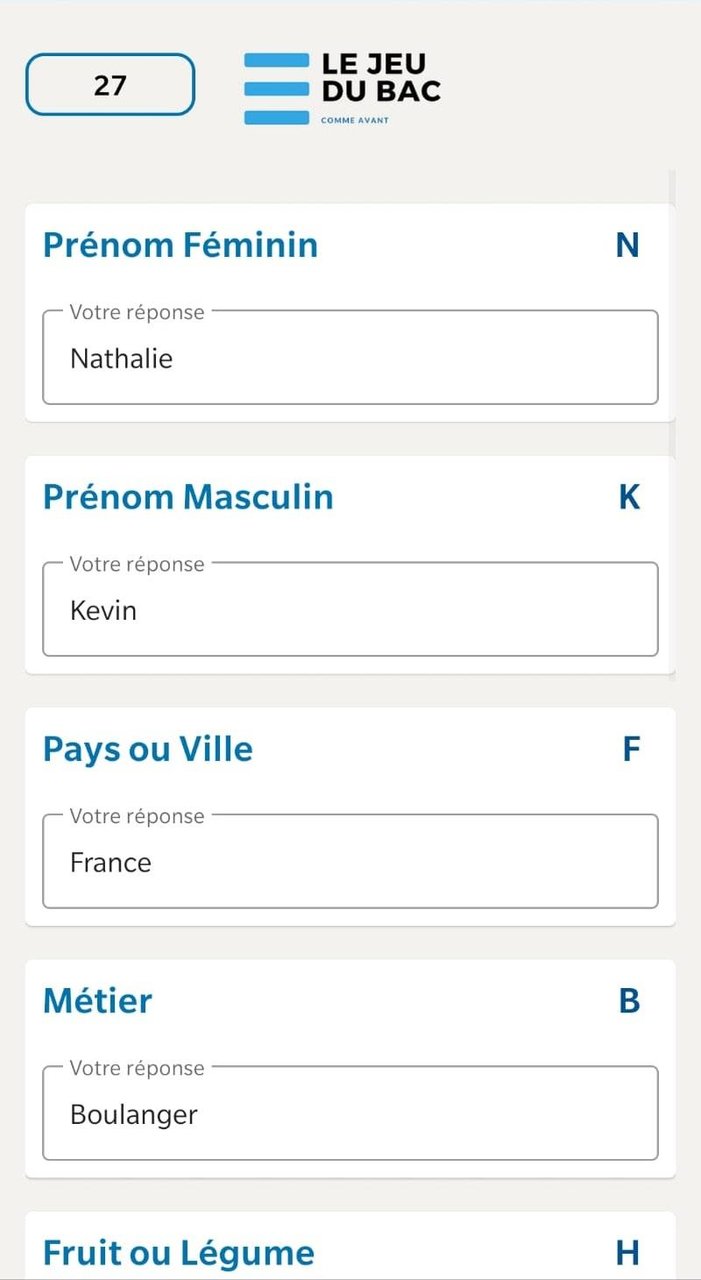Screen dimensions: 701x1280
Task: Click the Fruit ou Légume heading
Action: [178, 1251]
